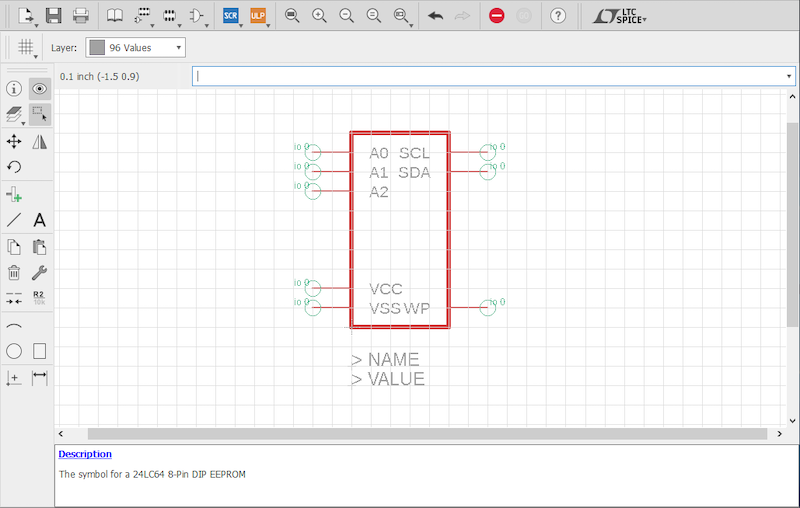Save the library with the floppy icon

point(54,16)
